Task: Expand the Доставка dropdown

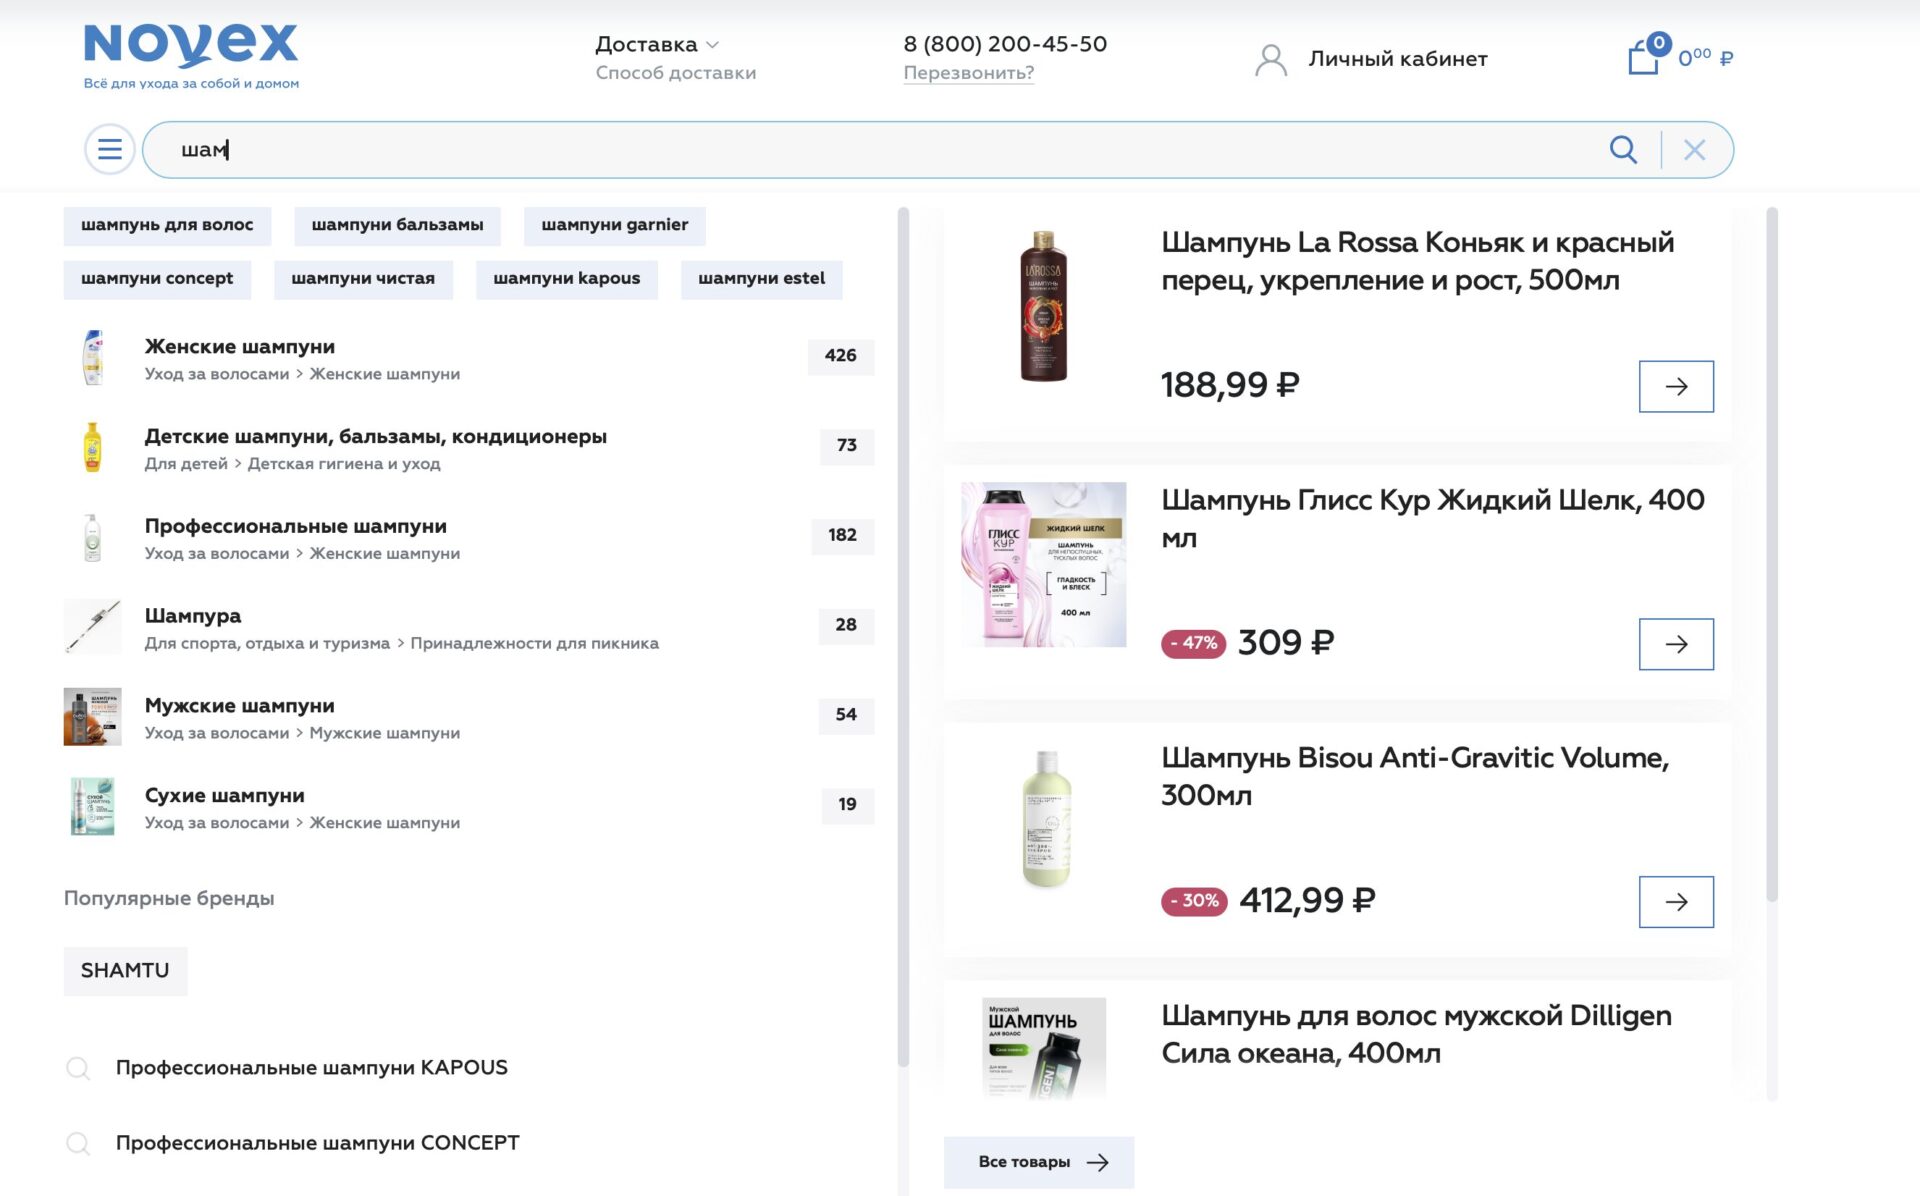Action: click(x=657, y=44)
